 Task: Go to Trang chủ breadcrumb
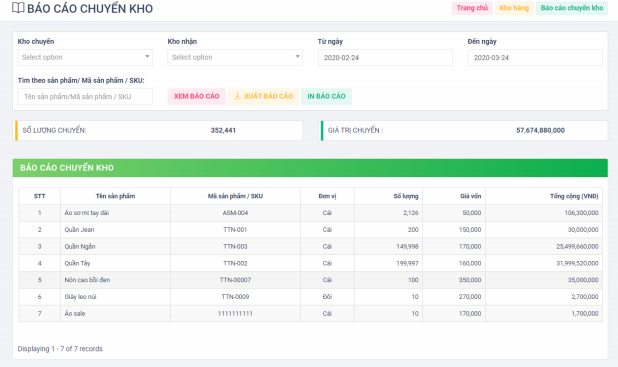tap(472, 8)
